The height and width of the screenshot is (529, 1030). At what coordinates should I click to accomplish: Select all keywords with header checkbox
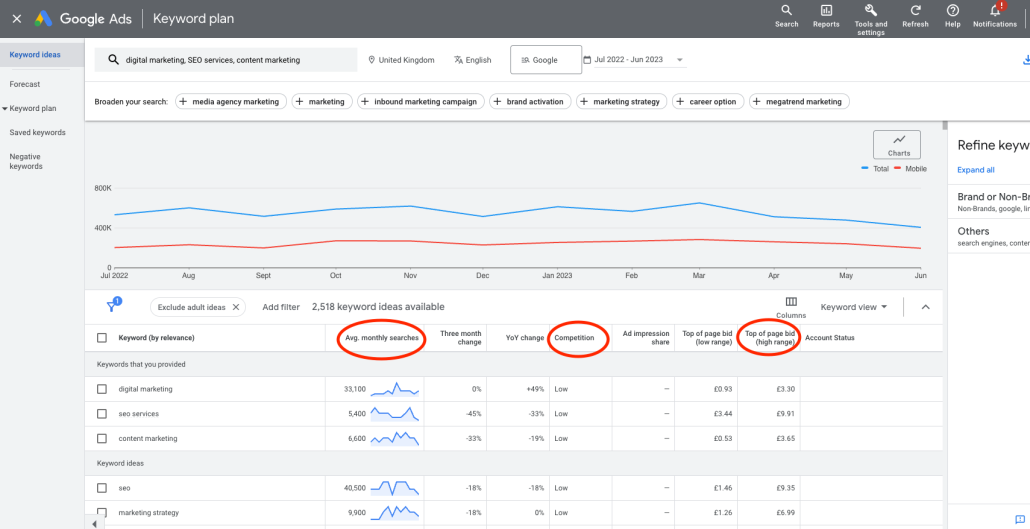coord(102,338)
